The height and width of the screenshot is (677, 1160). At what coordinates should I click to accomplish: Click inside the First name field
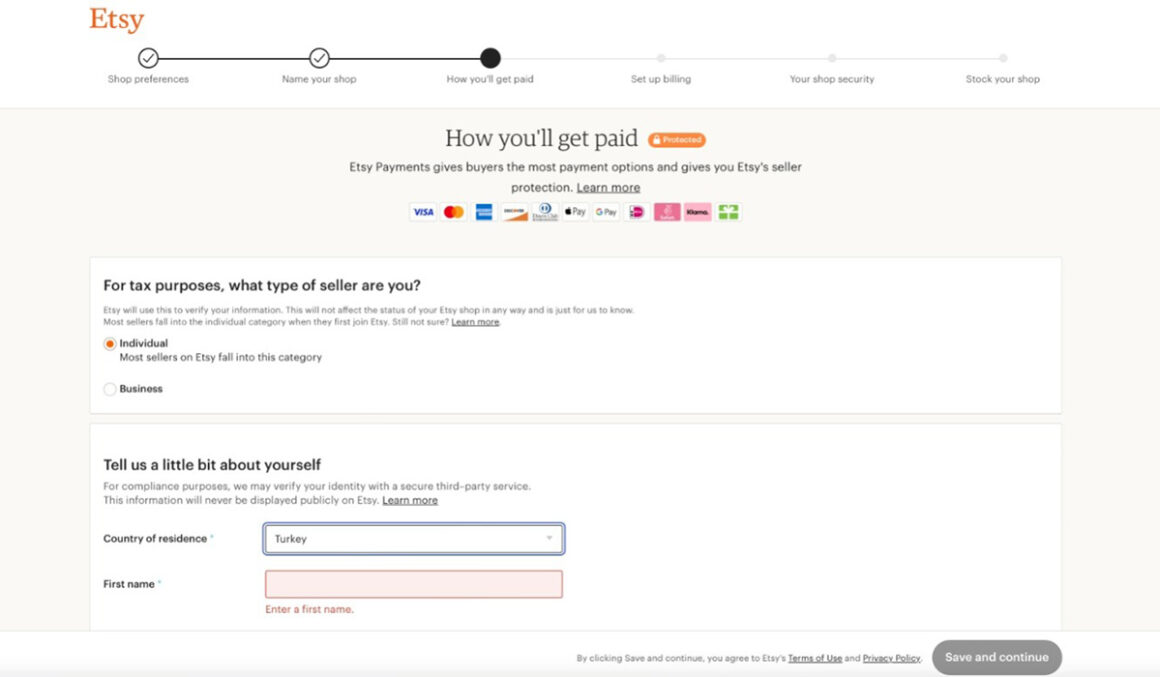pos(413,584)
